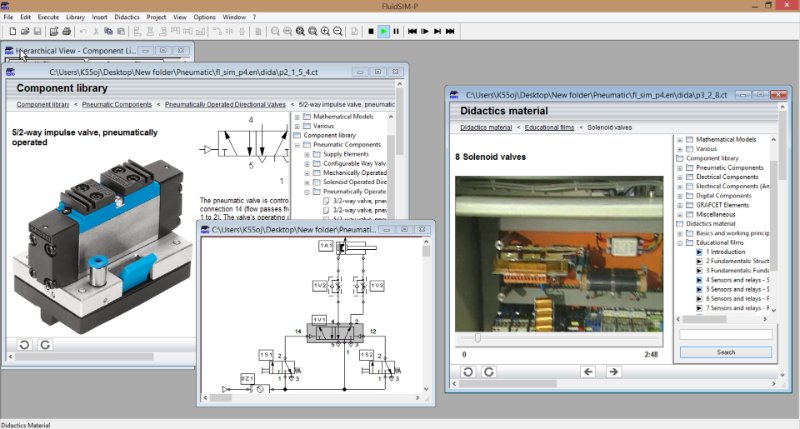Stop the simulation using the Stop icon
Screen dimensions: 800x429
point(370,32)
